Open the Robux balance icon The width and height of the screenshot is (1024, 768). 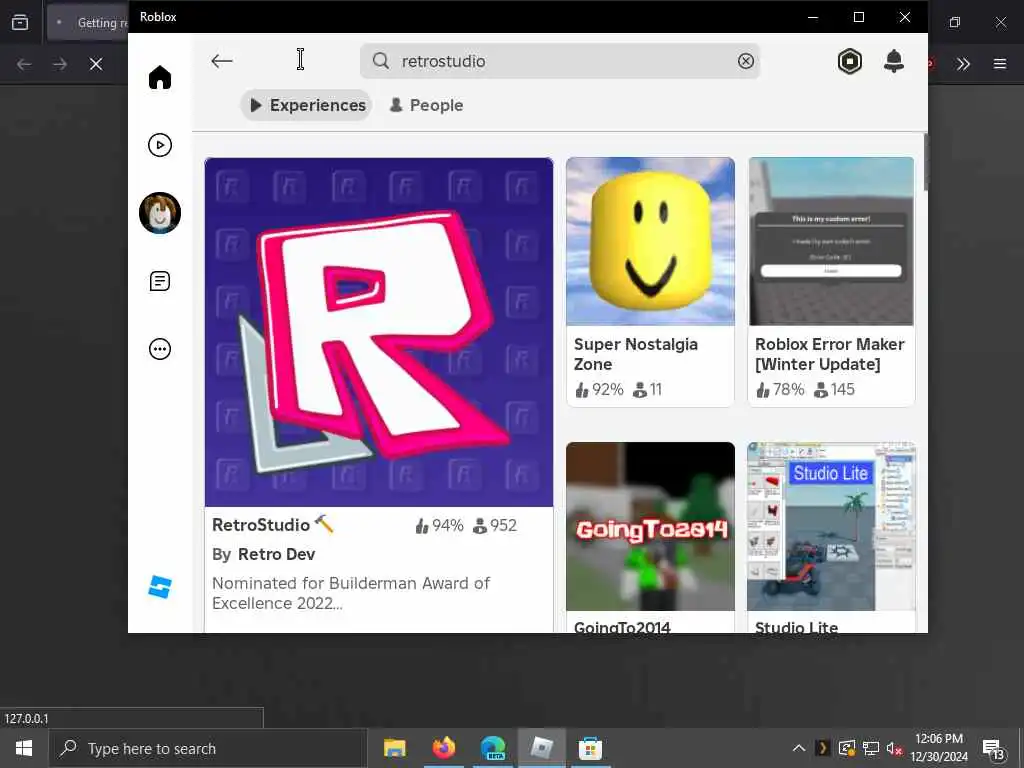tap(850, 61)
